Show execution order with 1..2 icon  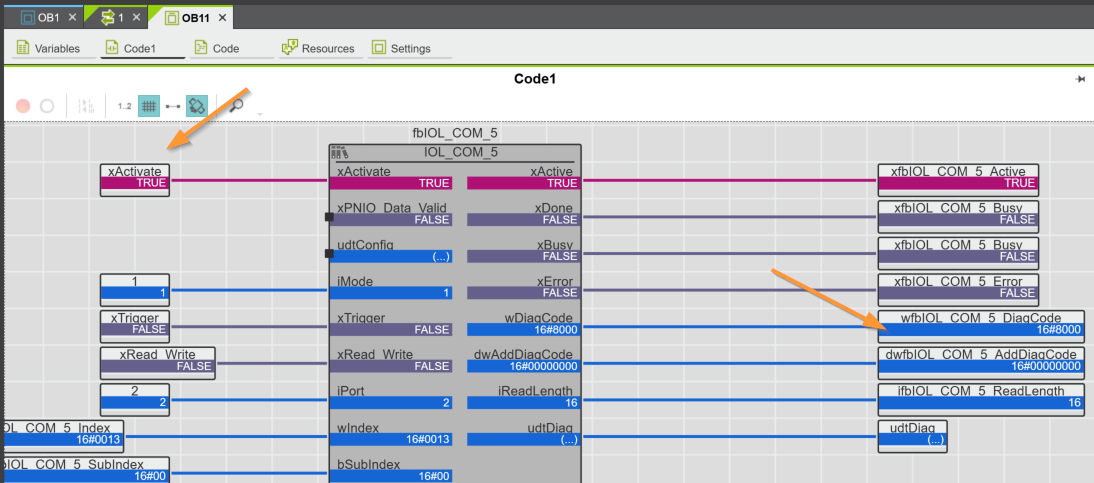point(124,105)
